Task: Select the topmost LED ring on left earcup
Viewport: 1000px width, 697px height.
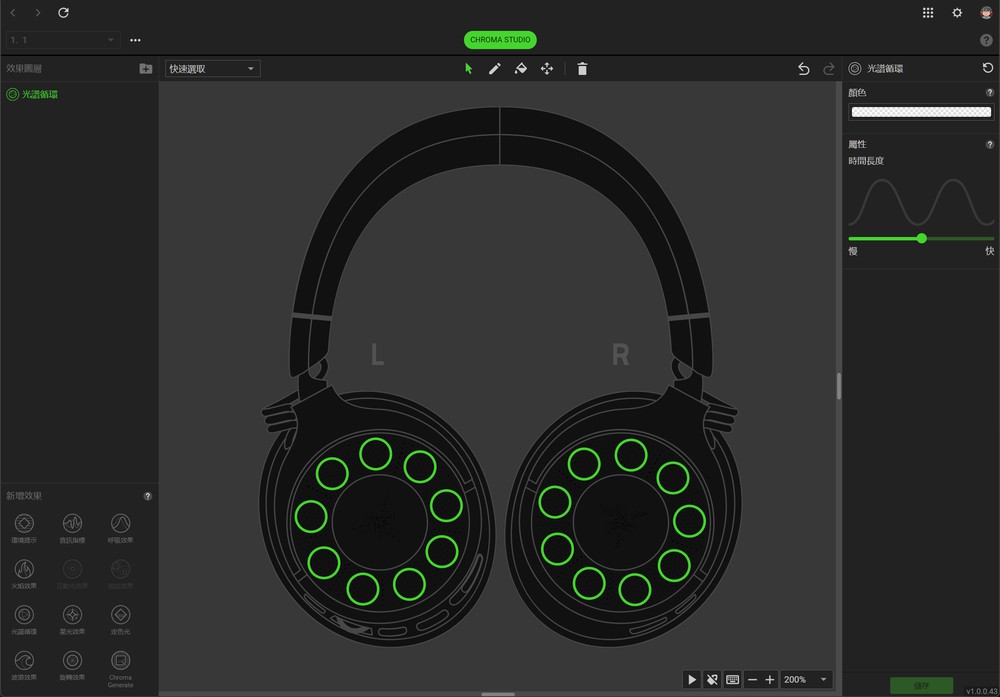Action: 375,454
